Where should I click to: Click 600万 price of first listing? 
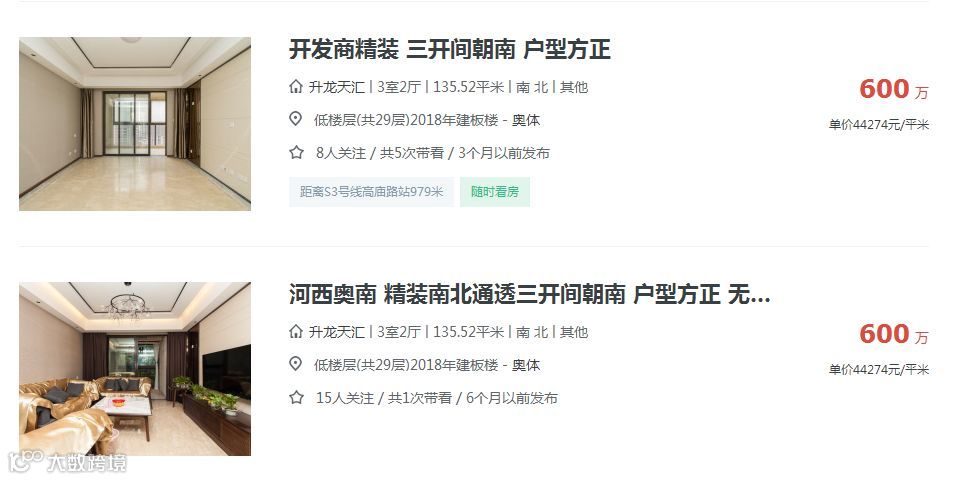[x=894, y=89]
